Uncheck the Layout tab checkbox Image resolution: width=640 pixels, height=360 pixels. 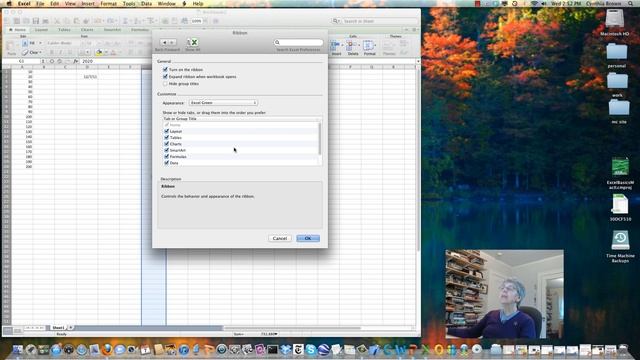coord(167,131)
